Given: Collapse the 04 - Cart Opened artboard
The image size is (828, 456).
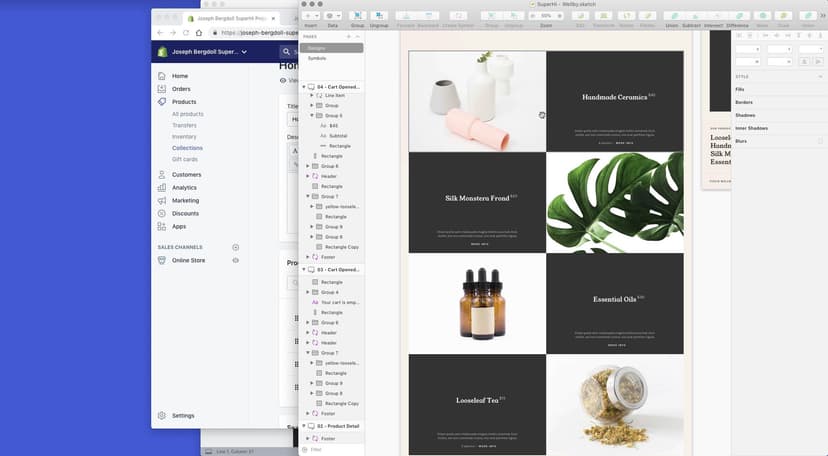Looking at the screenshot, I should [305, 87].
